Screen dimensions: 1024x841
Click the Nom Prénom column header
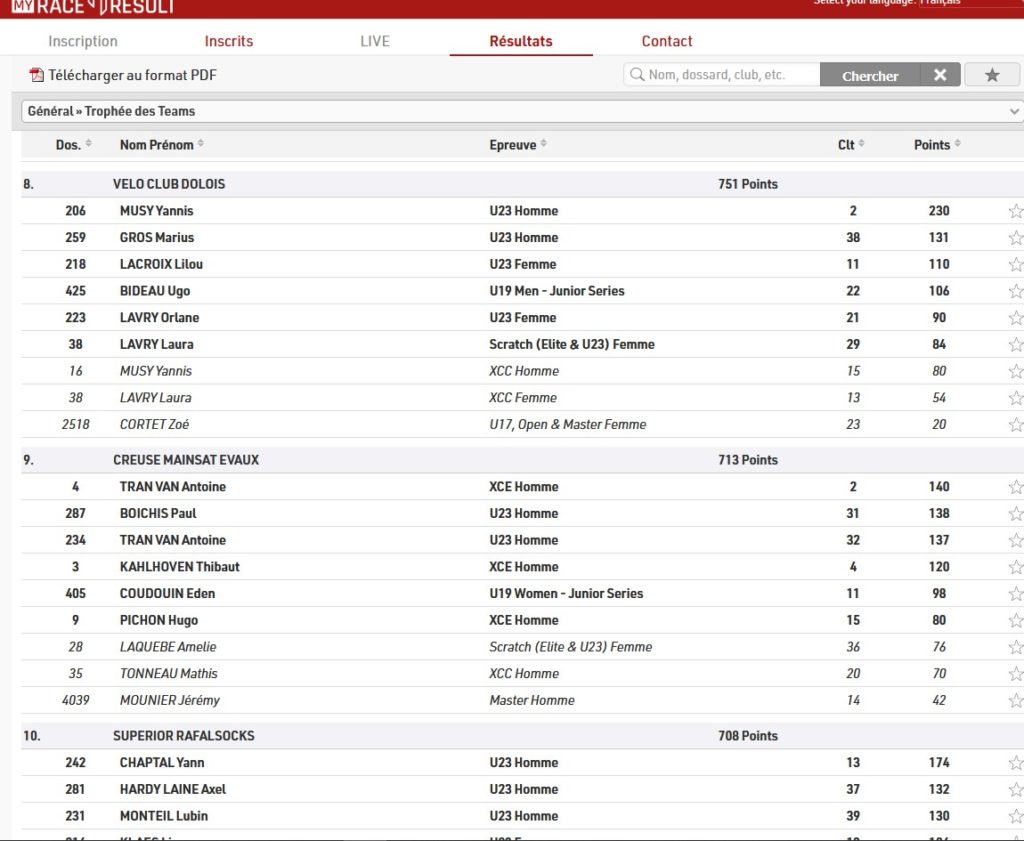157,145
